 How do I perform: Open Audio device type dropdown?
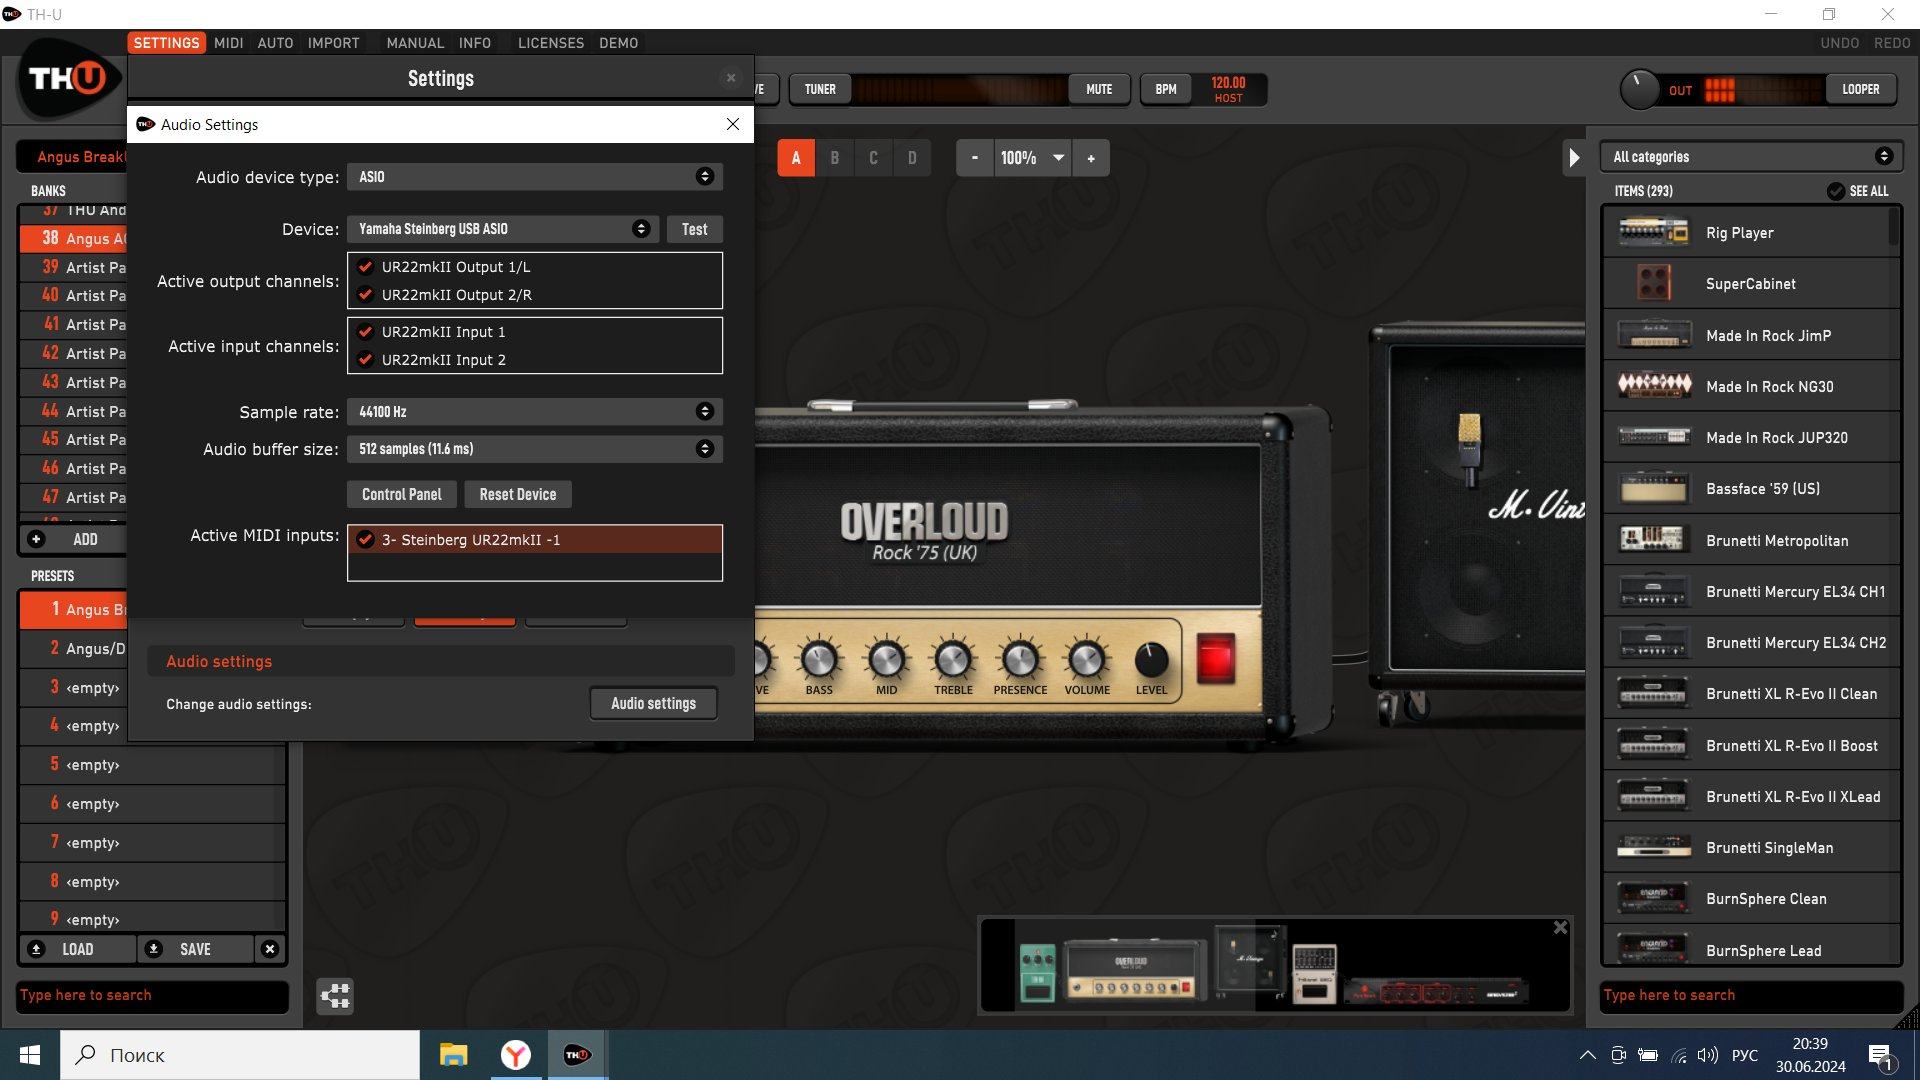point(535,177)
